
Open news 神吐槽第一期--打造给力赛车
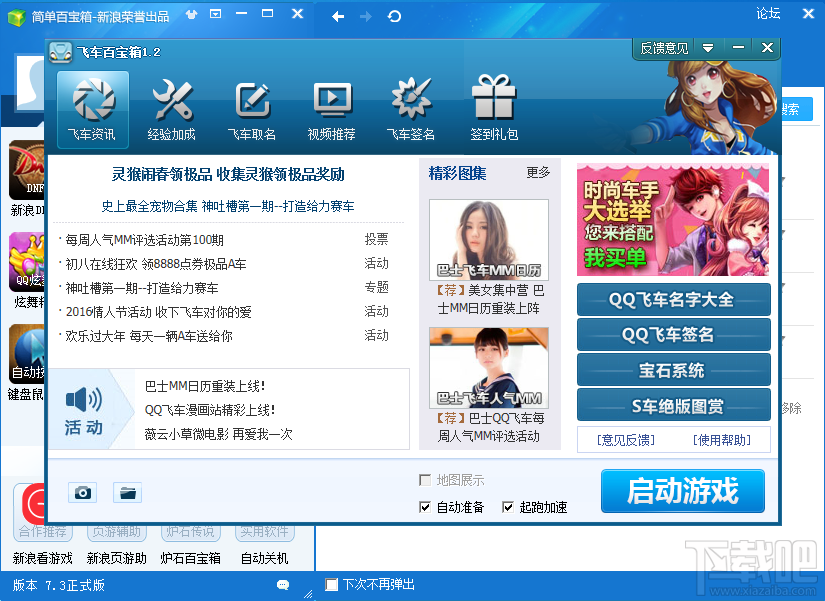tap(142, 288)
